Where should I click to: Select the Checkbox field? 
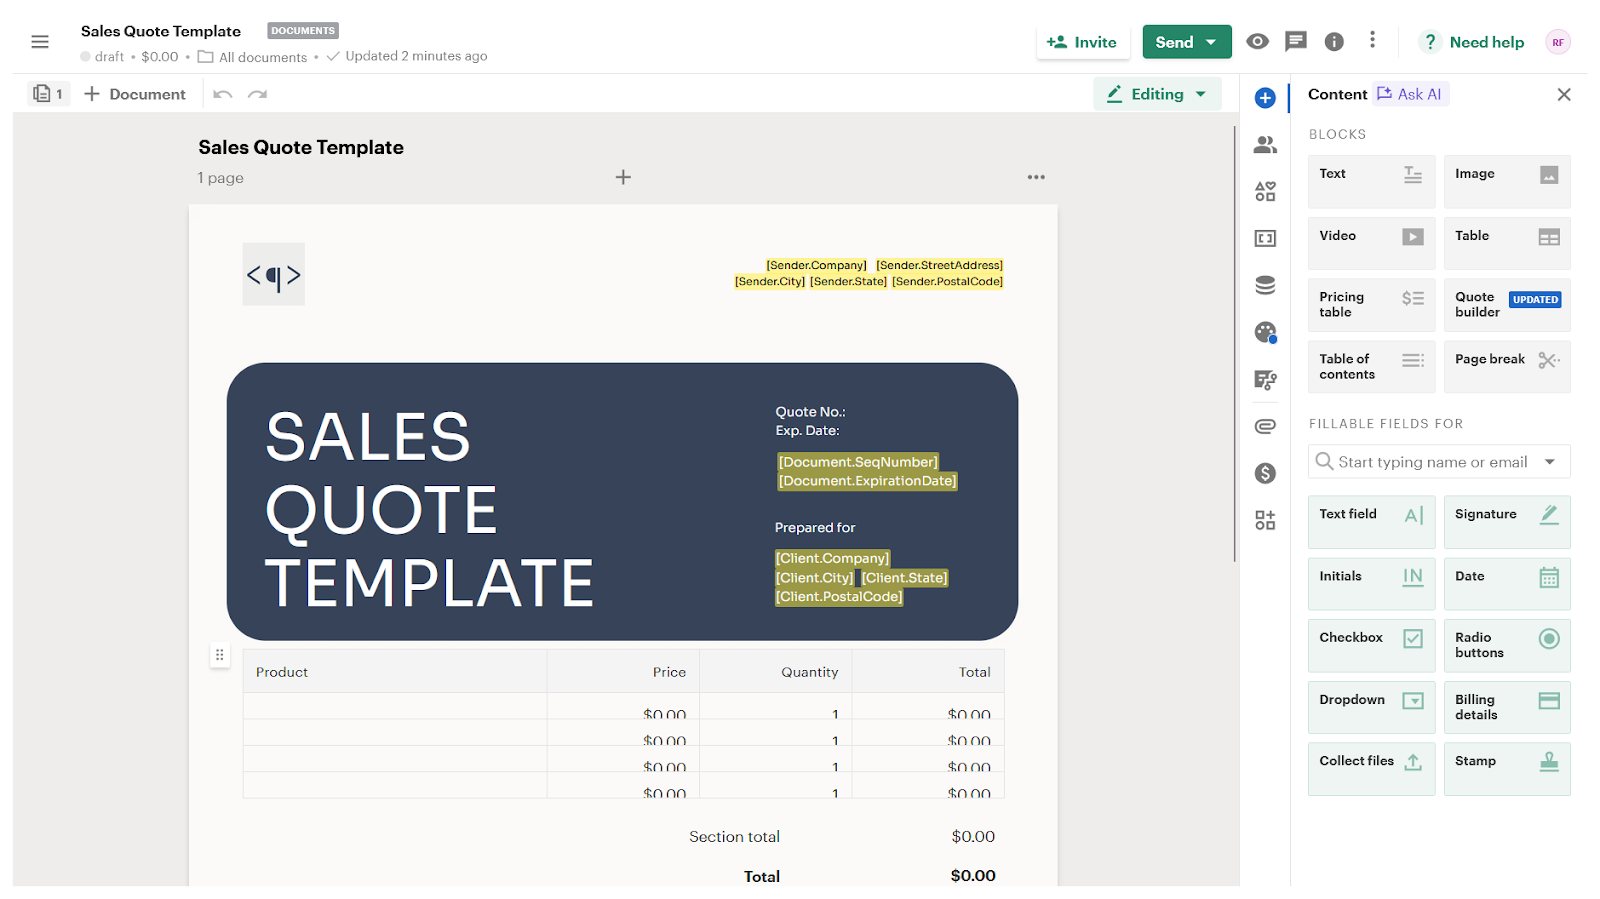pos(1371,646)
